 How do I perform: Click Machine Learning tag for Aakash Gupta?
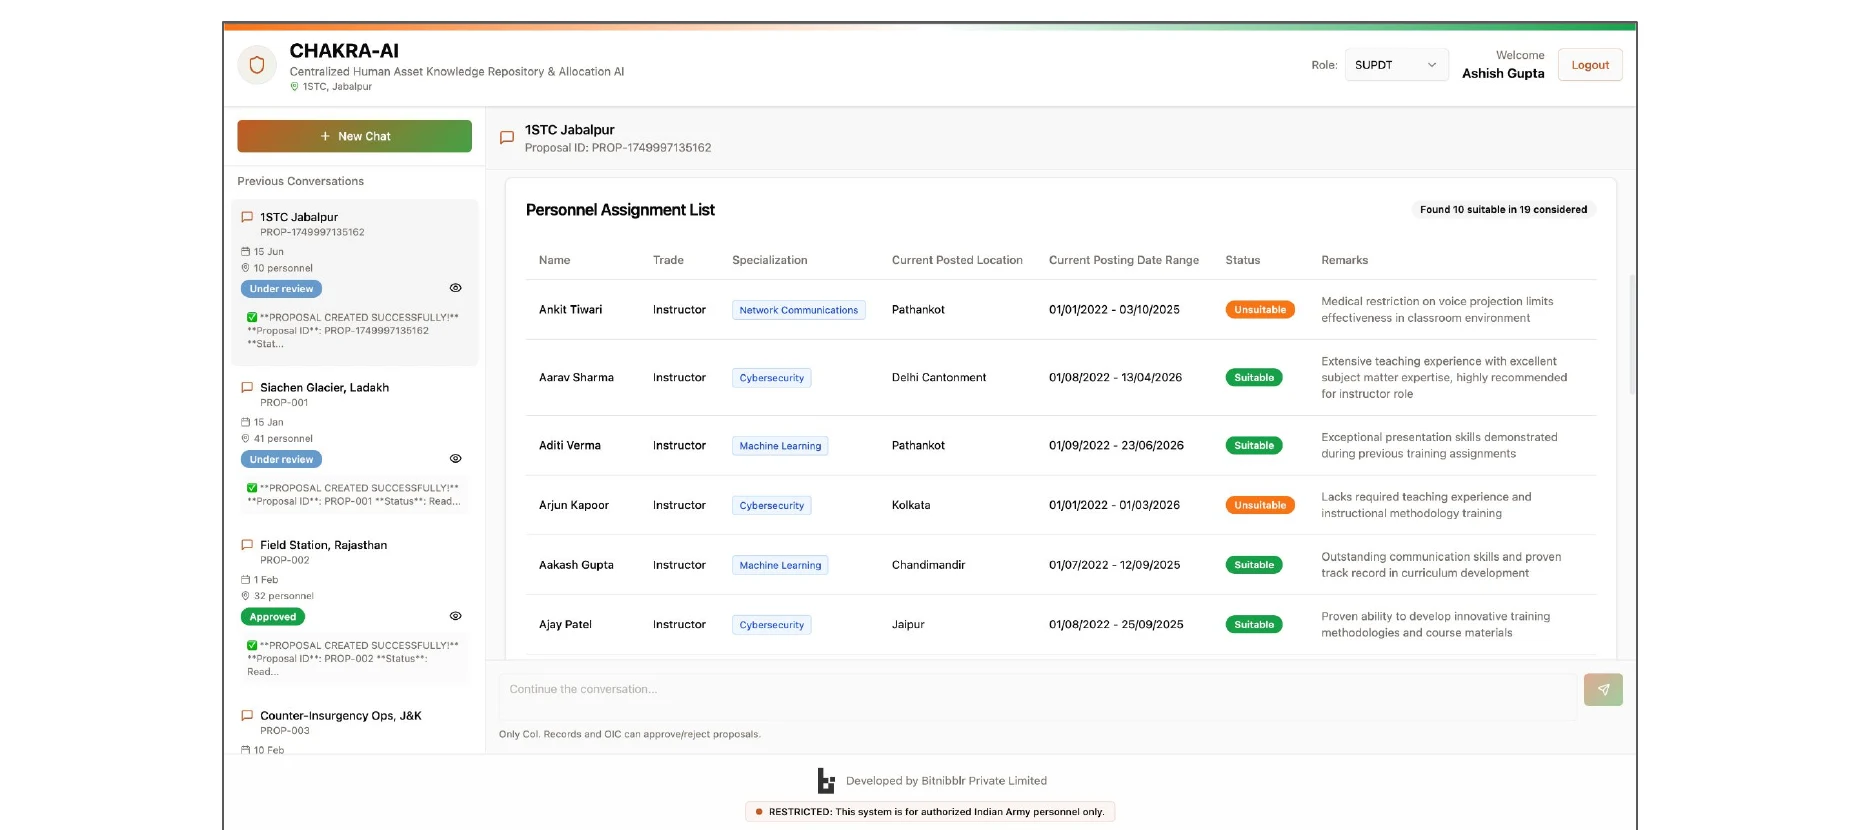(780, 565)
